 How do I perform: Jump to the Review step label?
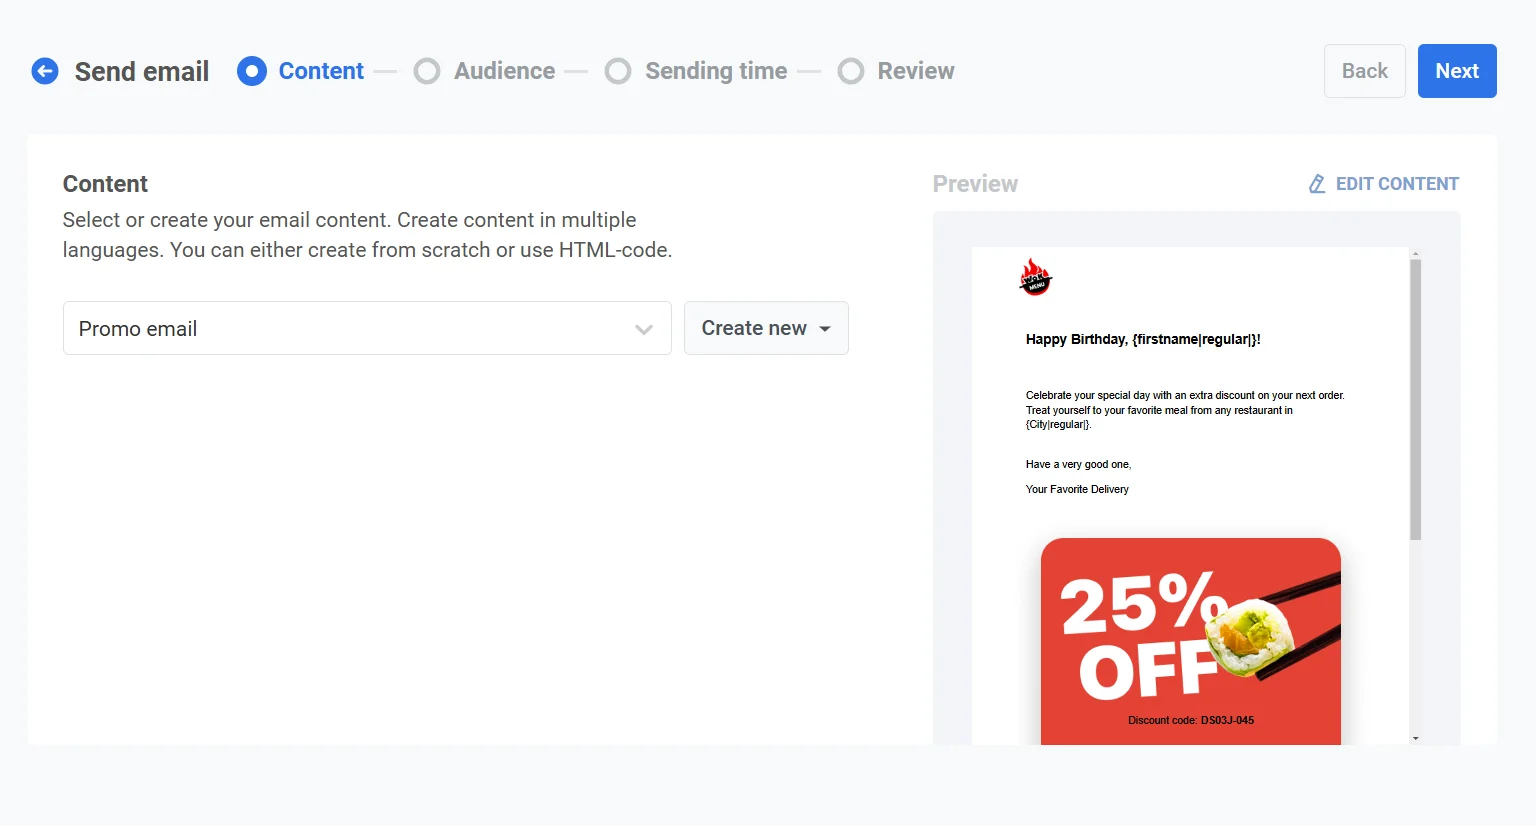[916, 71]
